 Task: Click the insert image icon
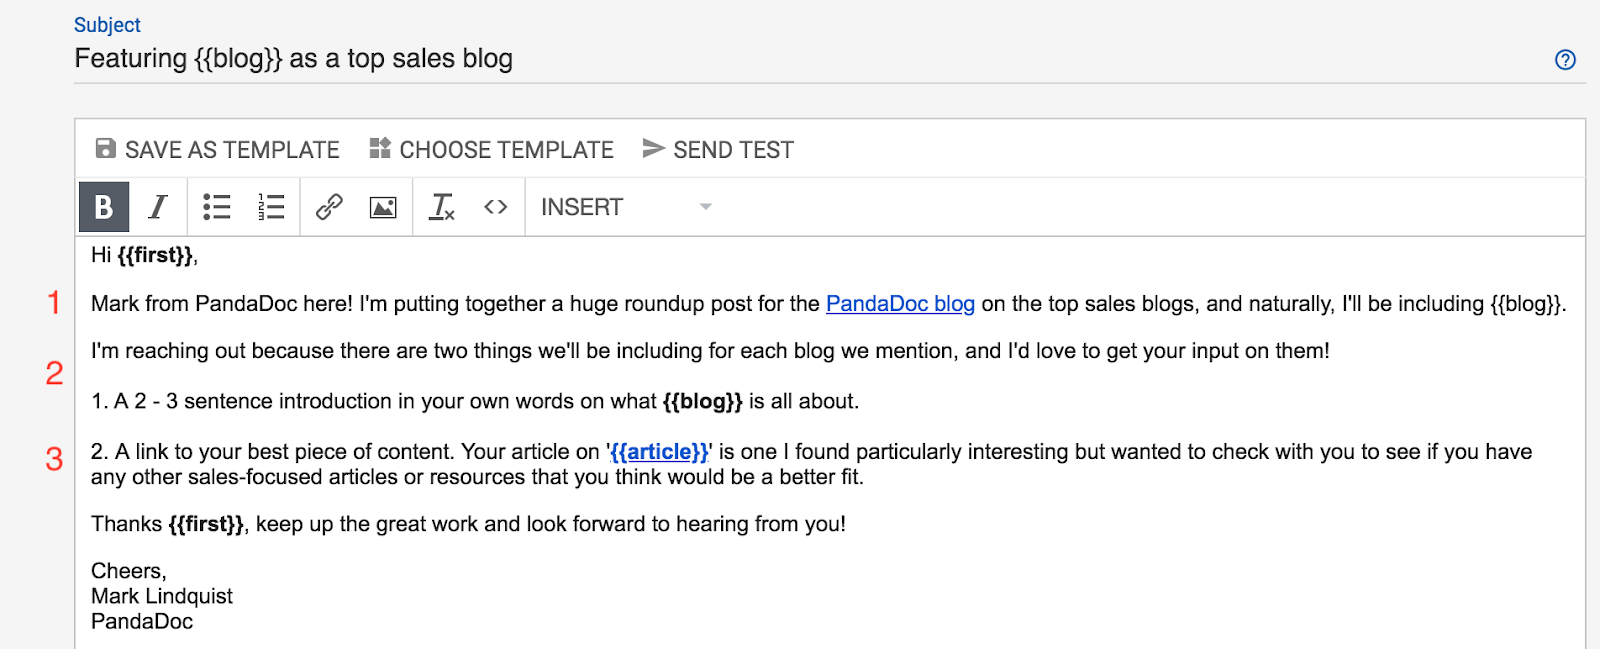tap(383, 207)
